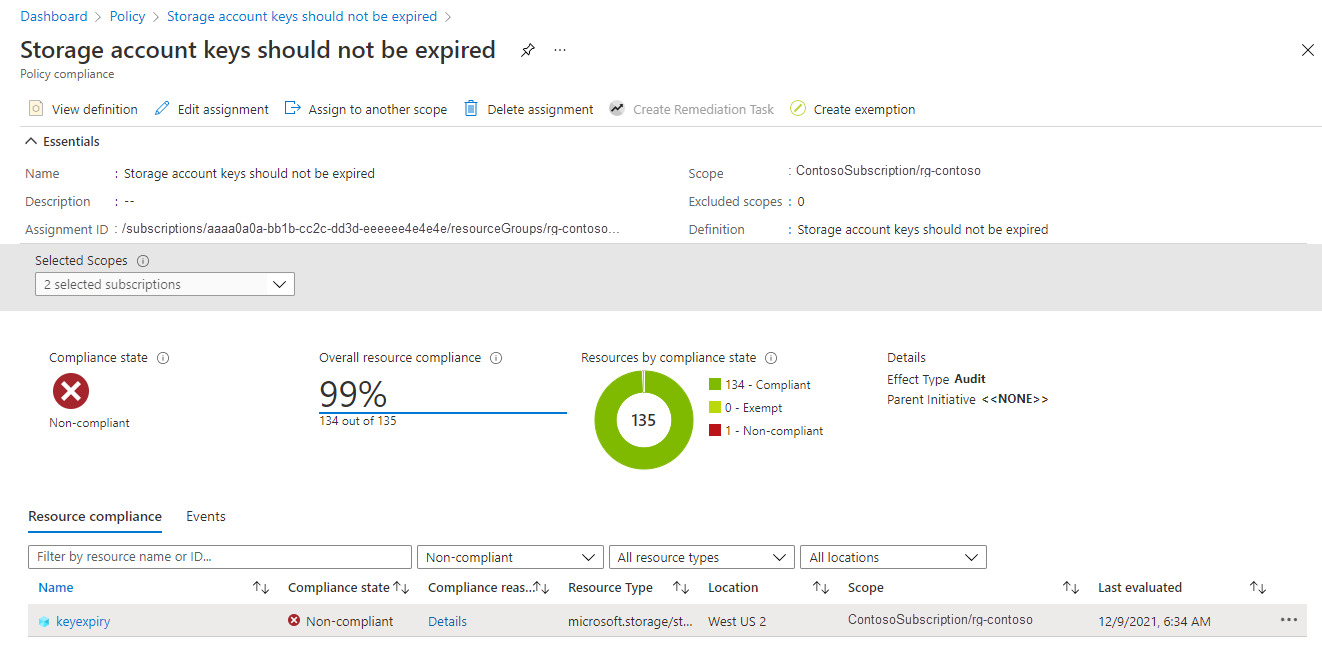The image size is (1322, 671).
Task: Click the West US 2 location cell
Action: coord(737,622)
